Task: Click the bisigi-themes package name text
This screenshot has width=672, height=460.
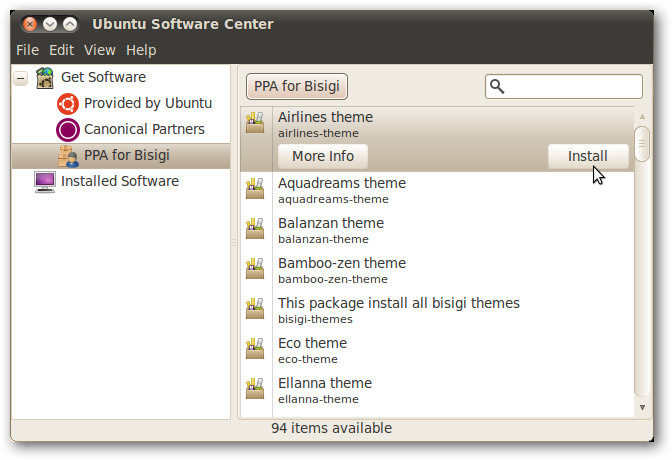Action: 315,320
